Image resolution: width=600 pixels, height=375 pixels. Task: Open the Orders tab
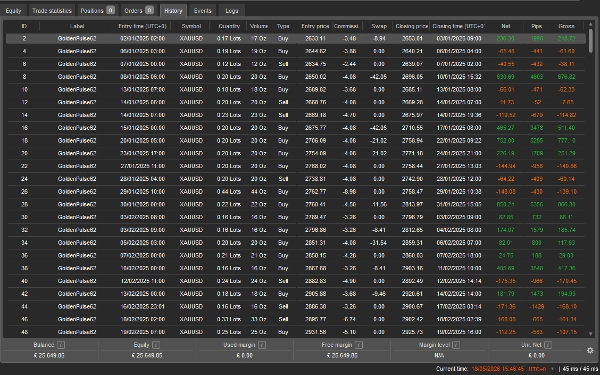click(139, 11)
